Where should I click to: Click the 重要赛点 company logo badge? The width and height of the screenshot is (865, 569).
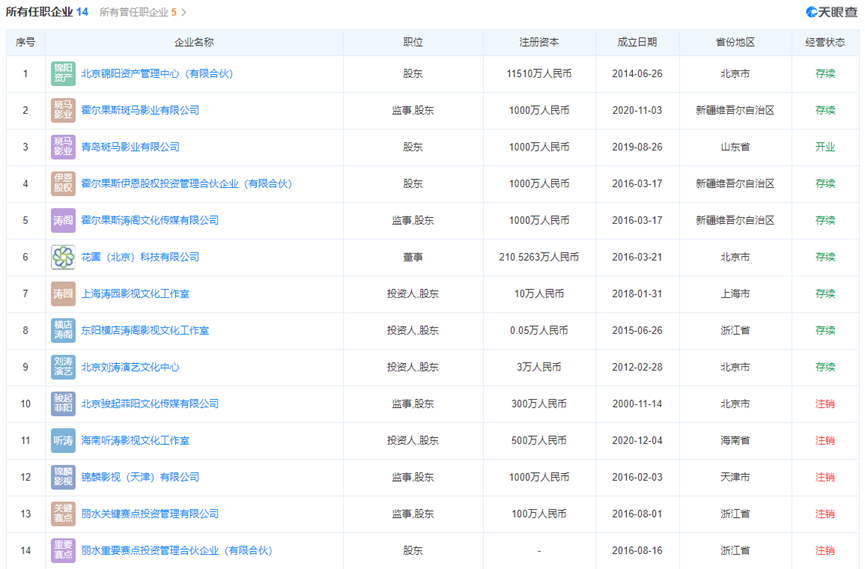[63, 551]
